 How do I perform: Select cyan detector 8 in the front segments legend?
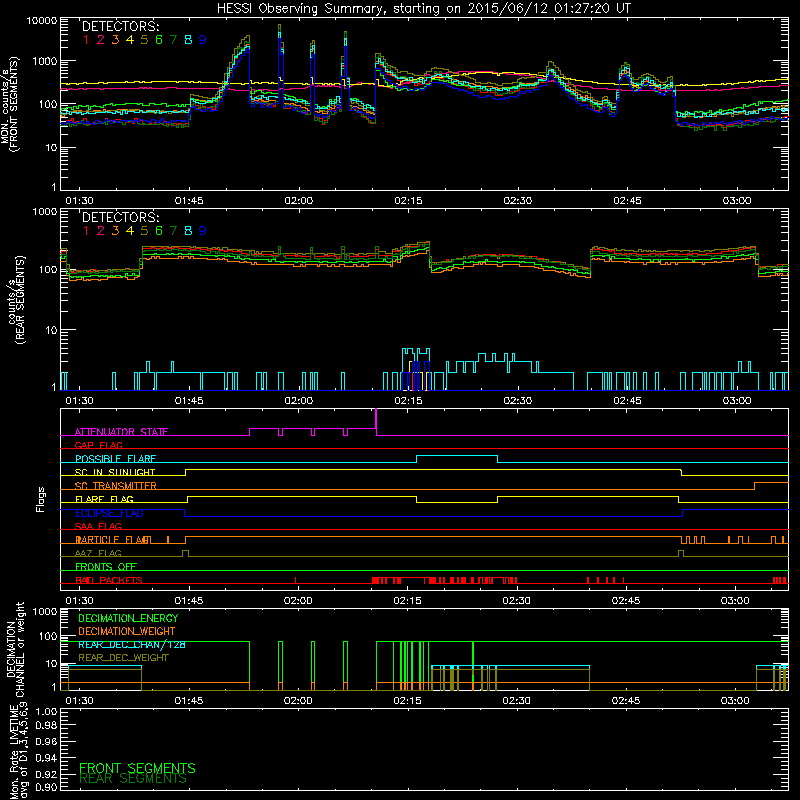point(188,40)
